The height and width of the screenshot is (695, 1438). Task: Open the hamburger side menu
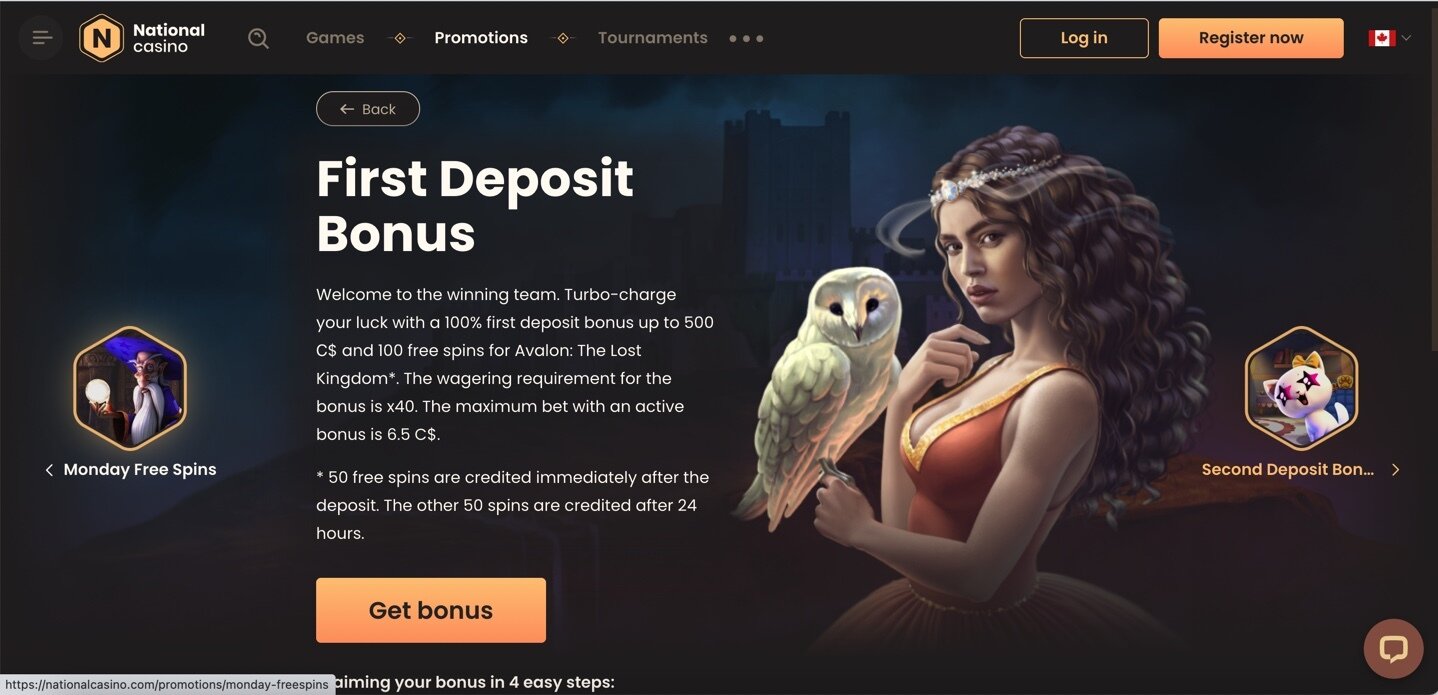[41, 38]
